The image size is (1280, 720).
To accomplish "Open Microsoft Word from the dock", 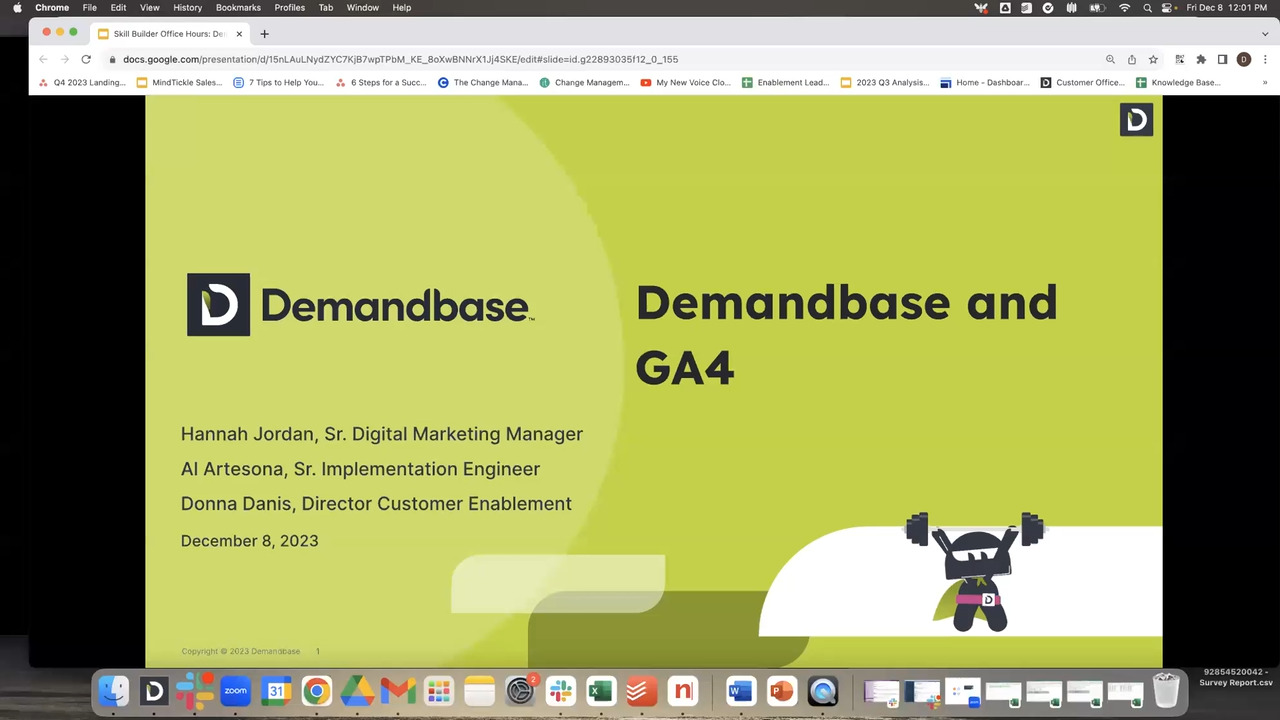I will (741, 691).
